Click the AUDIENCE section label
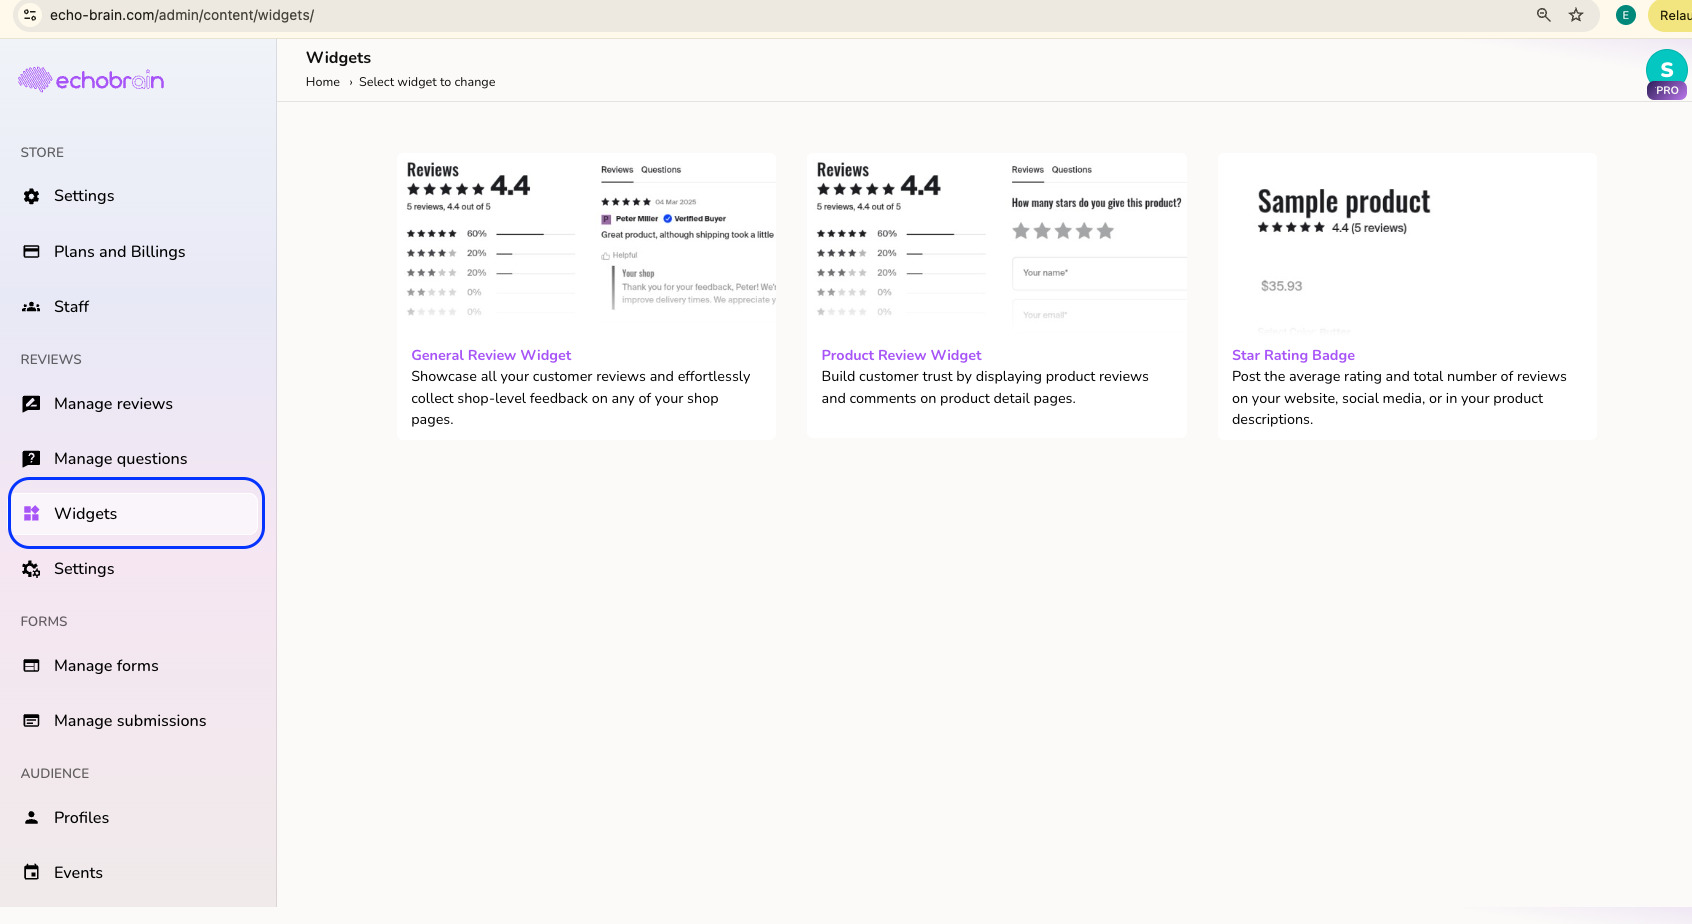The height and width of the screenshot is (924, 1692). pyautogui.click(x=55, y=774)
